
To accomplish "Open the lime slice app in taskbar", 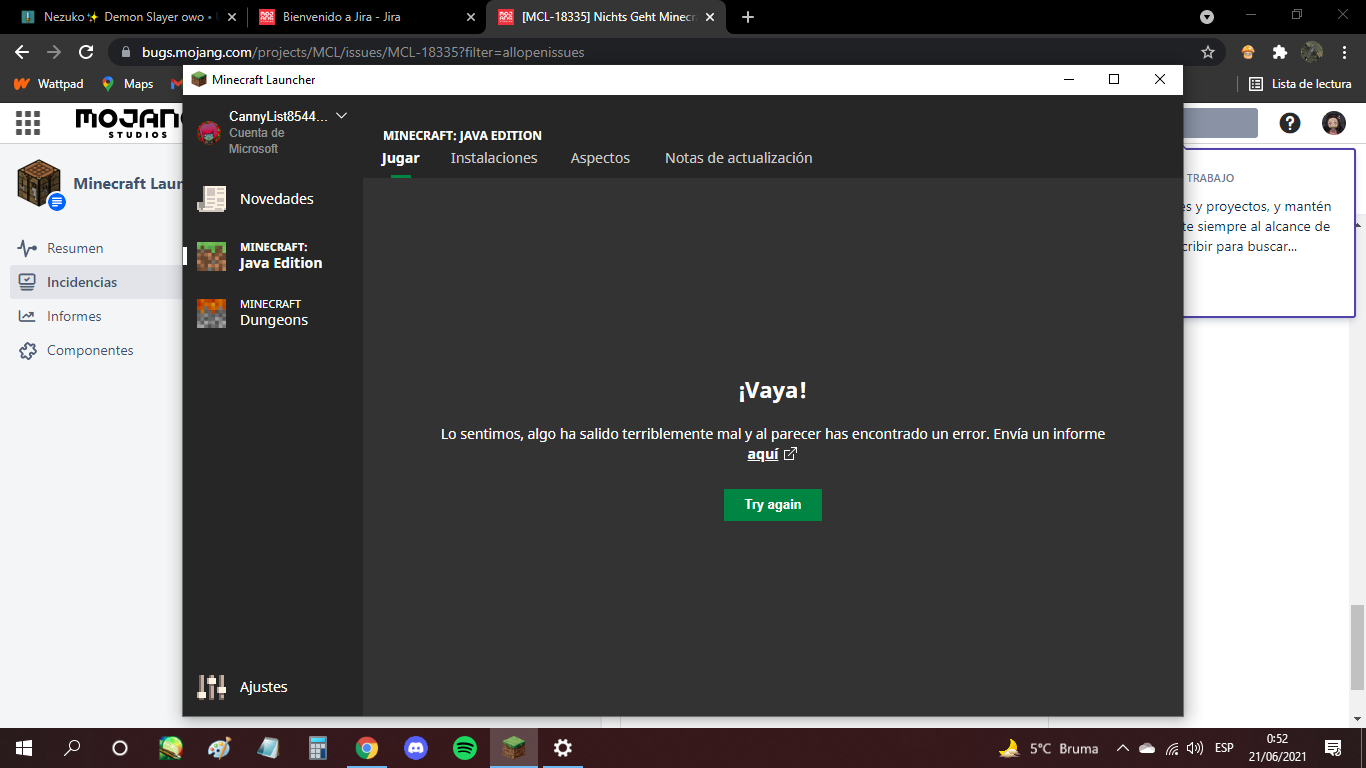I will (170, 747).
